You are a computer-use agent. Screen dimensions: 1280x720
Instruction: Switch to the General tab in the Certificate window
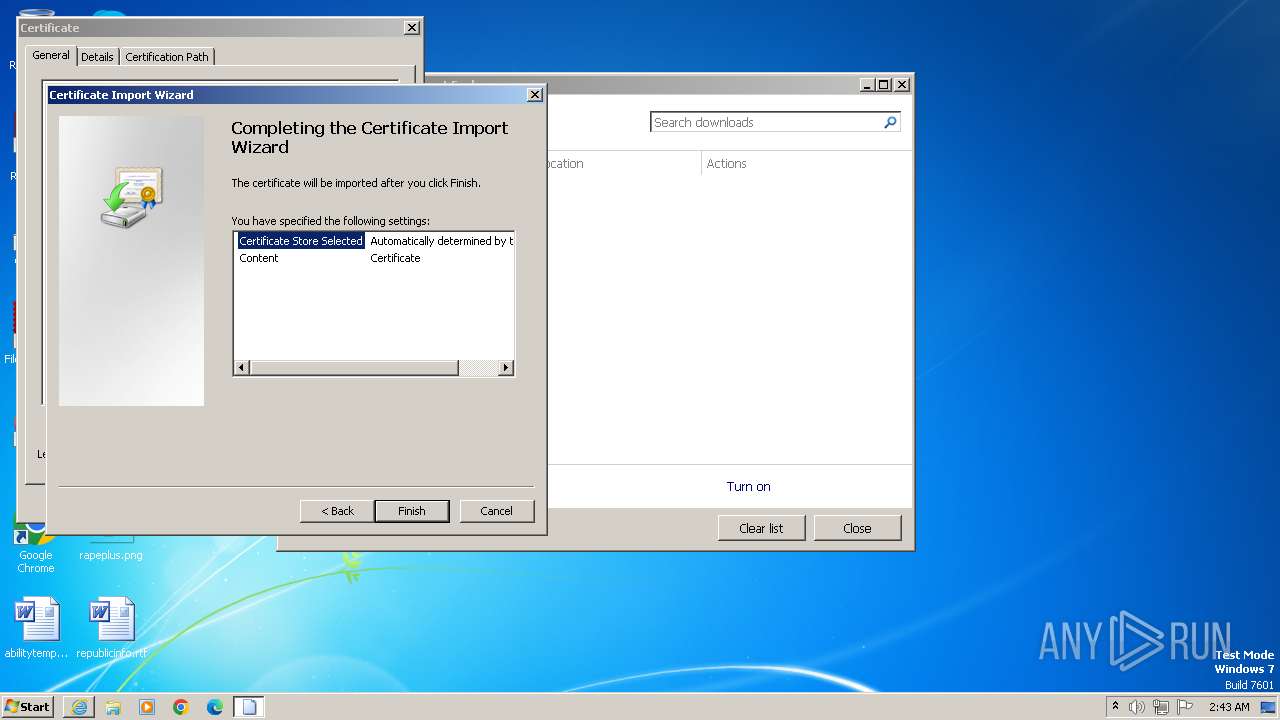click(x=51, y=55)
